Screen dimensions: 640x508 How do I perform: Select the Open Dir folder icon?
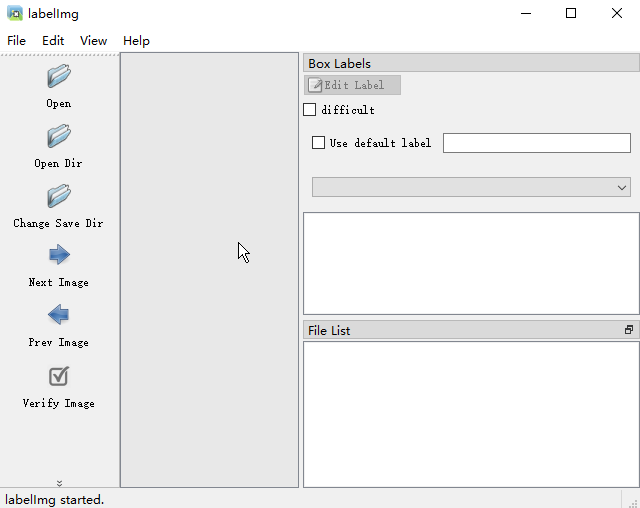pos(59,136)
